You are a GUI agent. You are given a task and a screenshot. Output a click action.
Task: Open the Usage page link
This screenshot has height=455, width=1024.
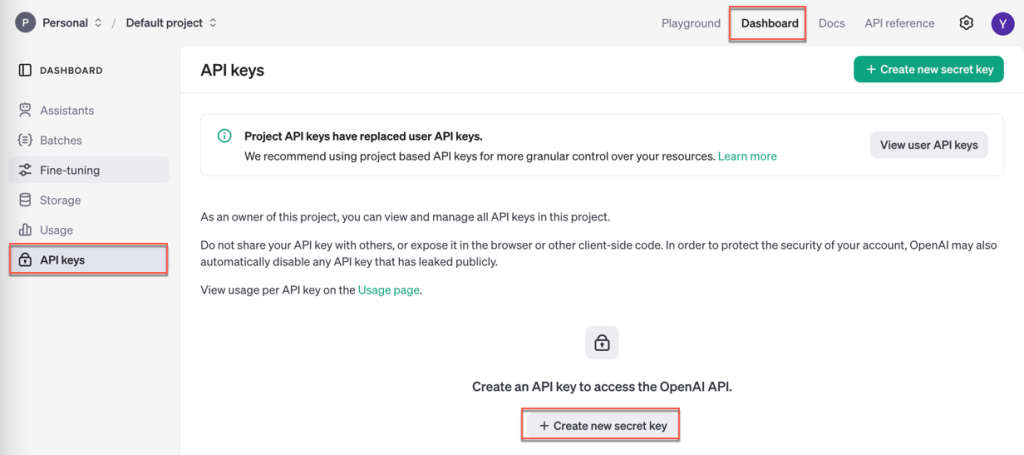coord(389,290)
